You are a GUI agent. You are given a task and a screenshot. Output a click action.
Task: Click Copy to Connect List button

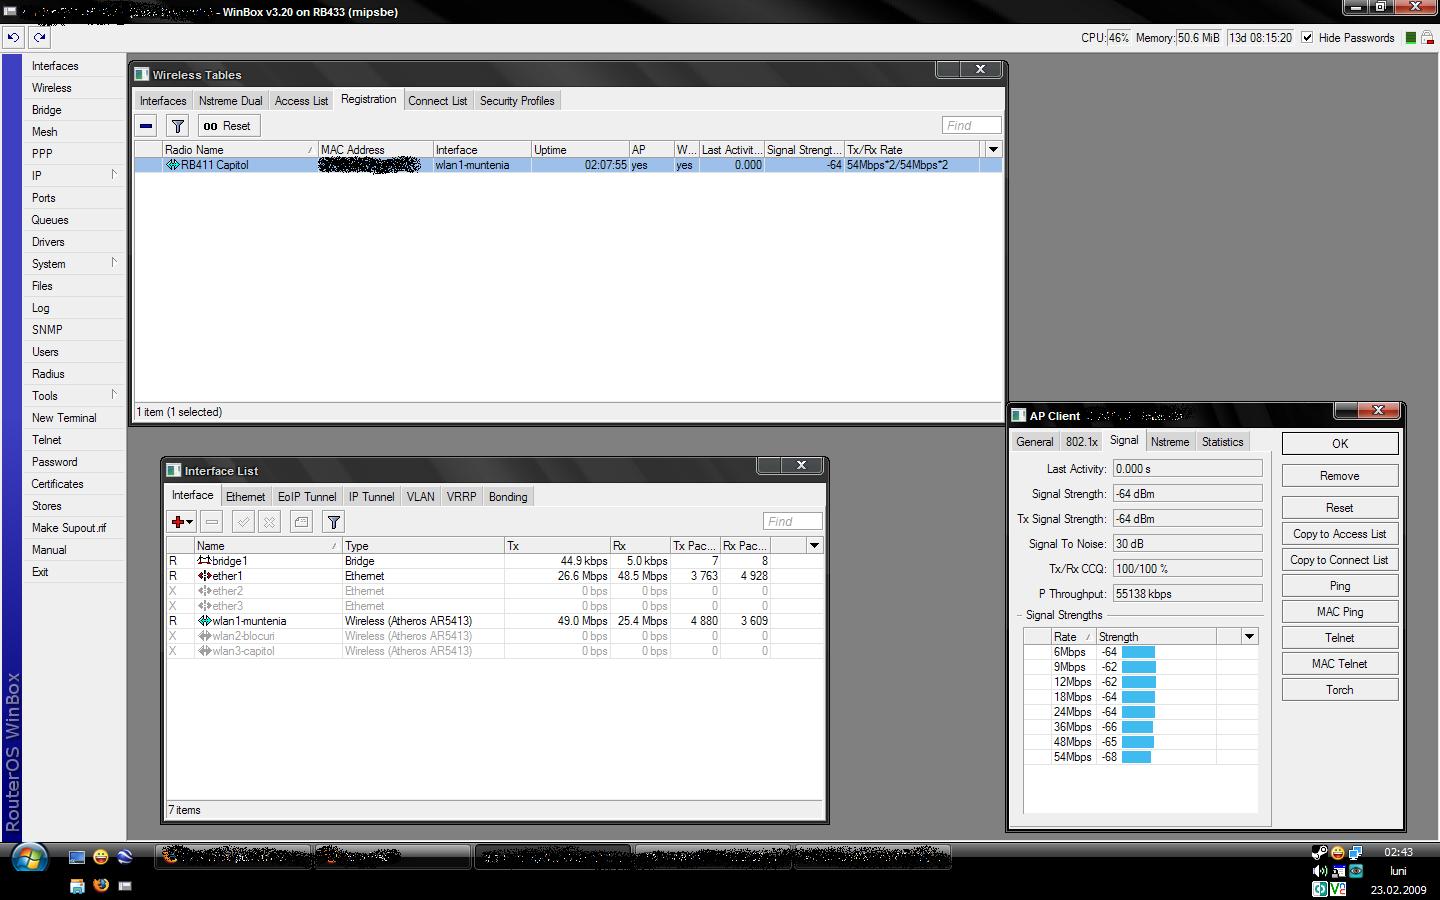pyautogui.click(x=1340, y=560)
